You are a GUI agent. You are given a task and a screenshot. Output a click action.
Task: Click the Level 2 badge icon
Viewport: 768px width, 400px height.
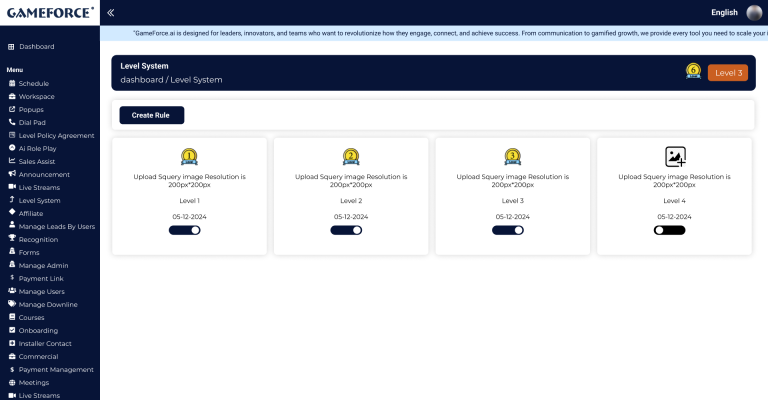(x=351, y=156)
